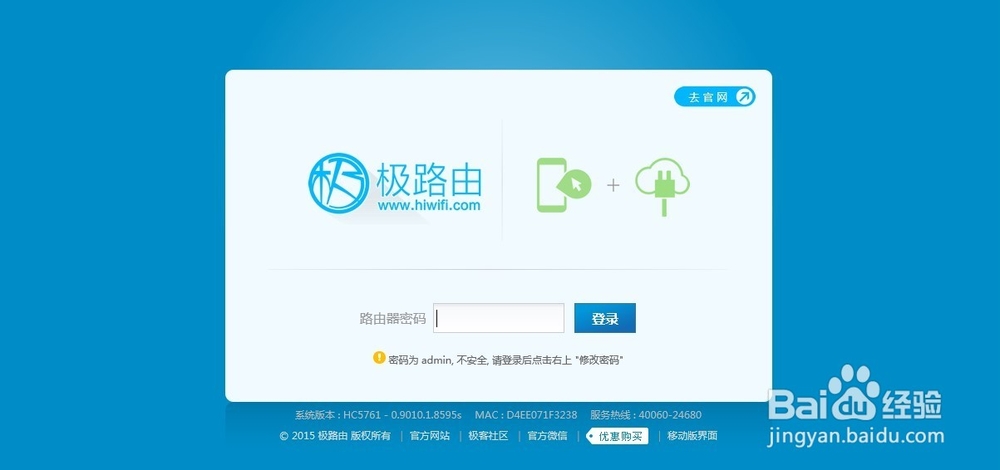The height and width of the screenshot is (470, 1000).
Task: Select MAC address D4EE071F3238 text
Action: pos(526,415)
